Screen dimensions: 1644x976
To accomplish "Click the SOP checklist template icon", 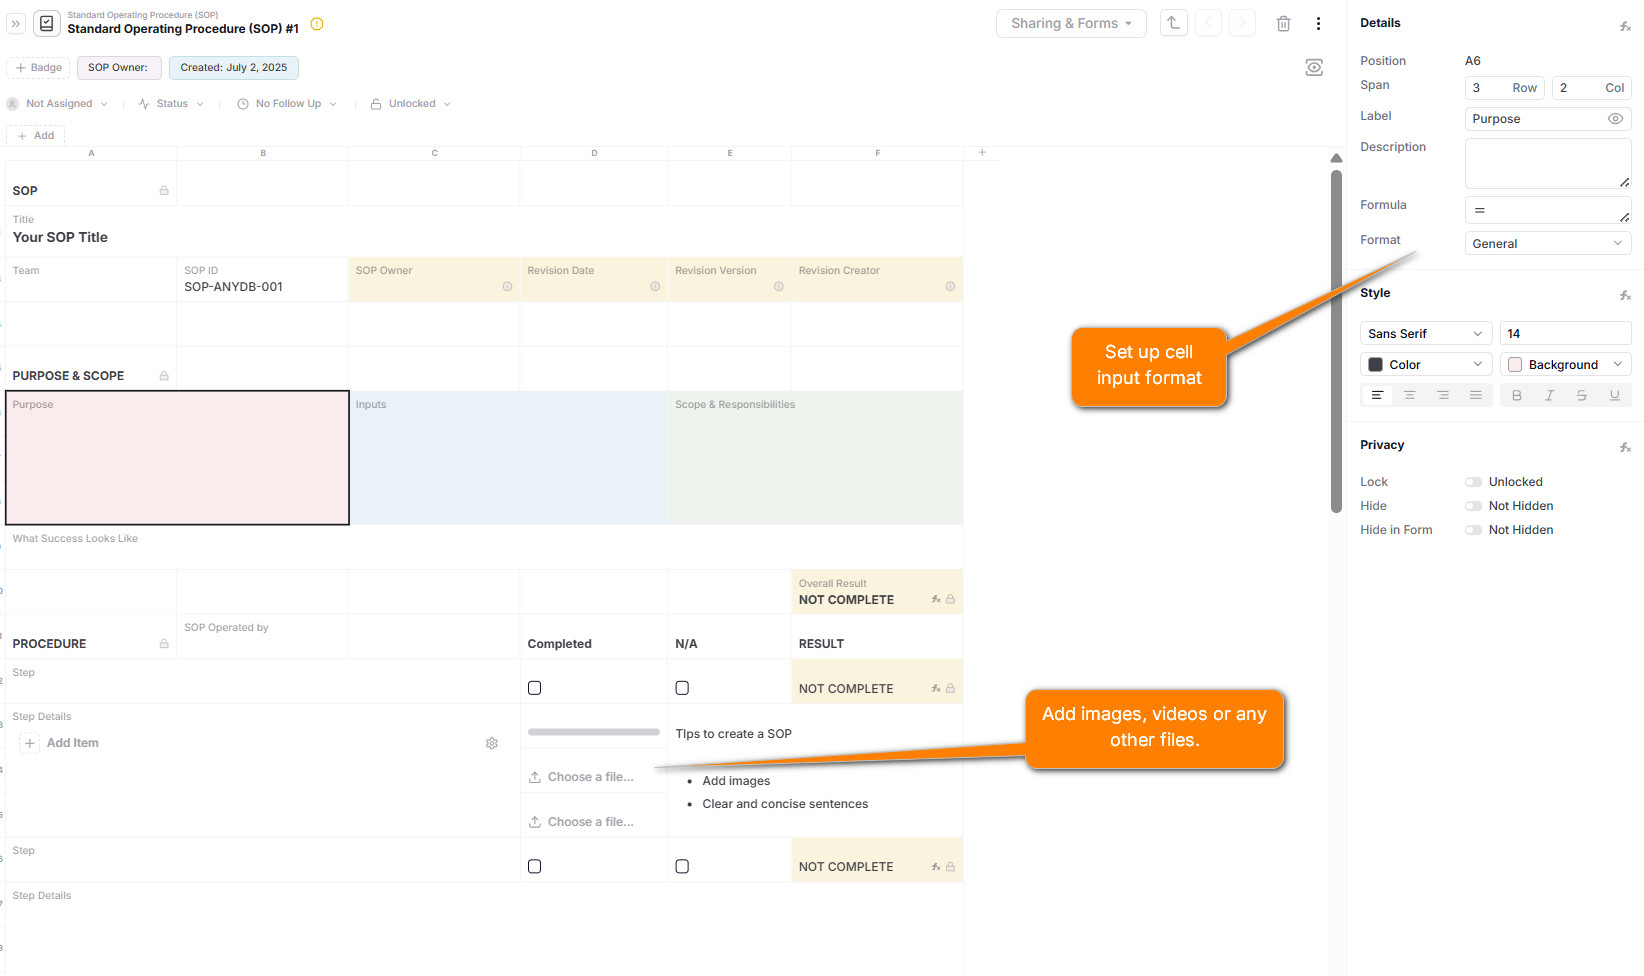I will pos(46,23).
